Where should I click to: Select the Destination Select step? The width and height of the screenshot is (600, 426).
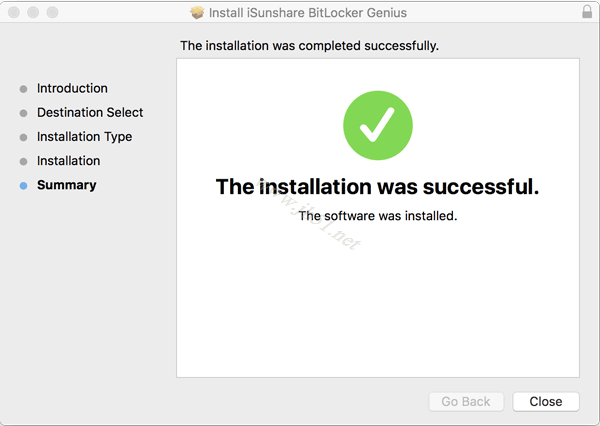pos(90,113)
